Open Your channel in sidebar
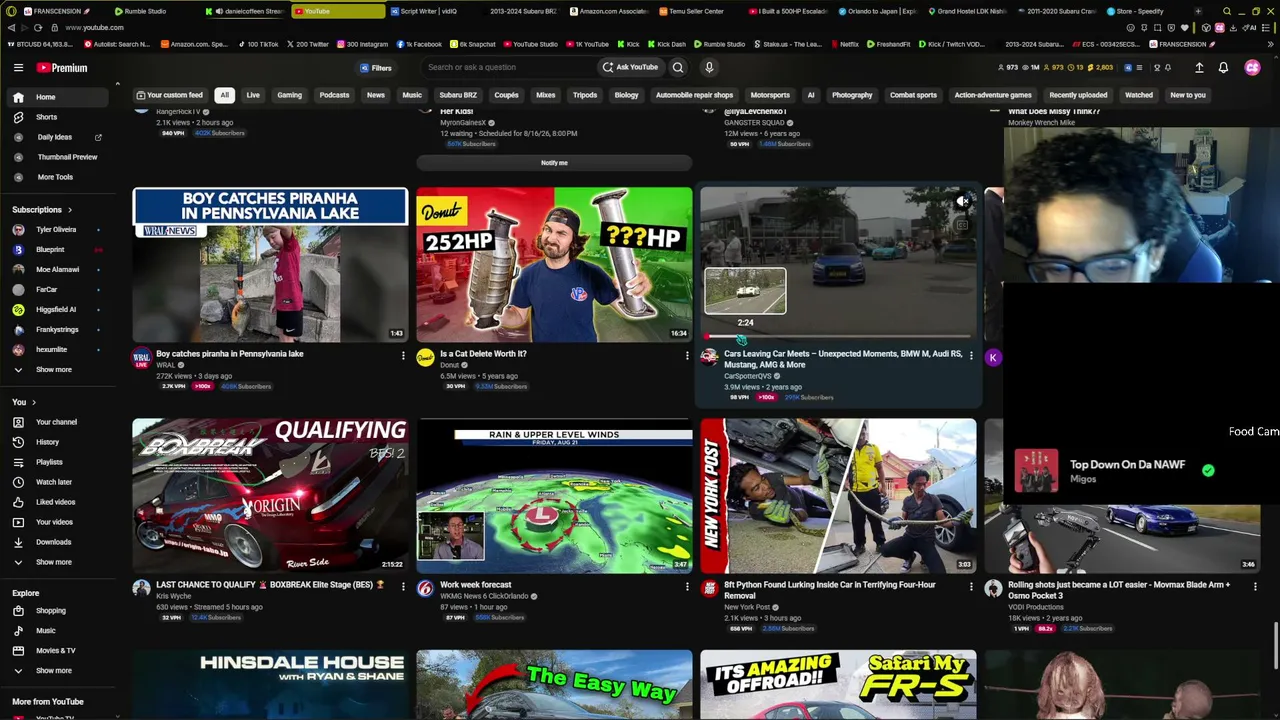The height and width of the screenshot is (720, 1280). click(x=56, y=422)
